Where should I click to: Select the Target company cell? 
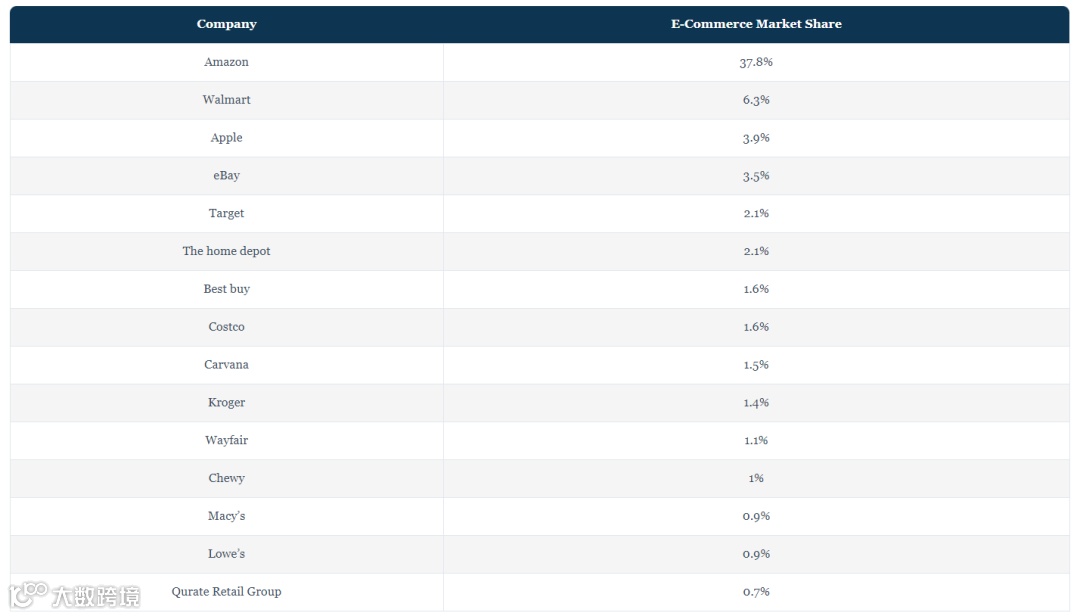click(226, 214)
